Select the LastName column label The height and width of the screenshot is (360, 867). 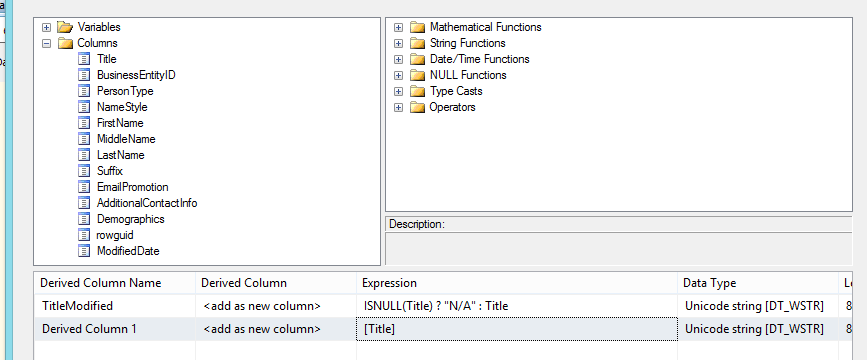(x=121, y=155)
